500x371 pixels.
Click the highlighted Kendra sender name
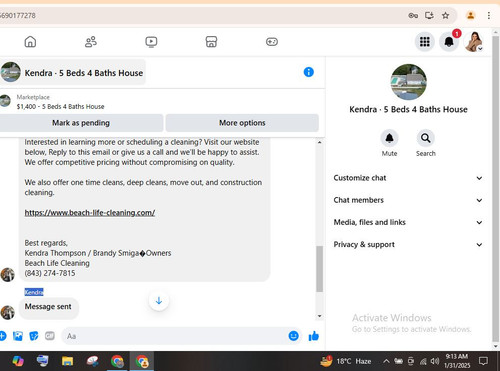tap(34, 292)
